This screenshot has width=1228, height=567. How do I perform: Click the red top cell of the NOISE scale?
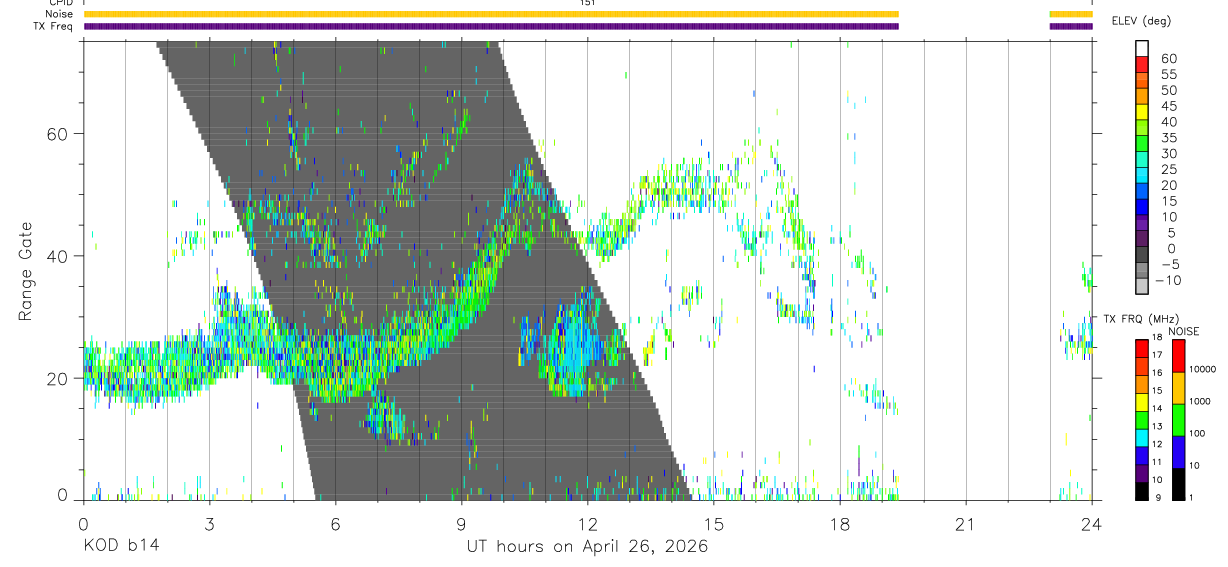point(1178,355)
